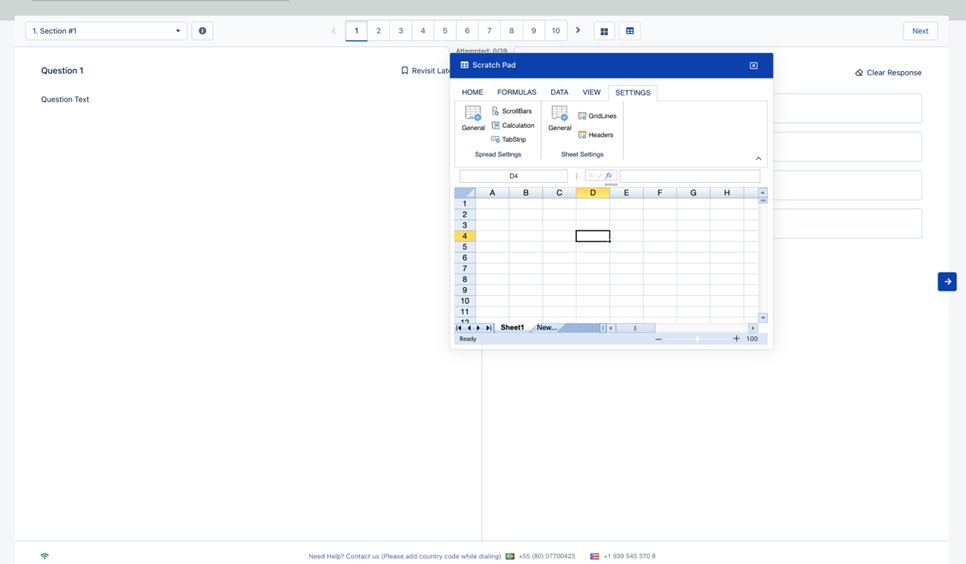Click the insert function fx icon
Image resolution: width=966 pixels, height=564 pixels.
tap(608, 176)
